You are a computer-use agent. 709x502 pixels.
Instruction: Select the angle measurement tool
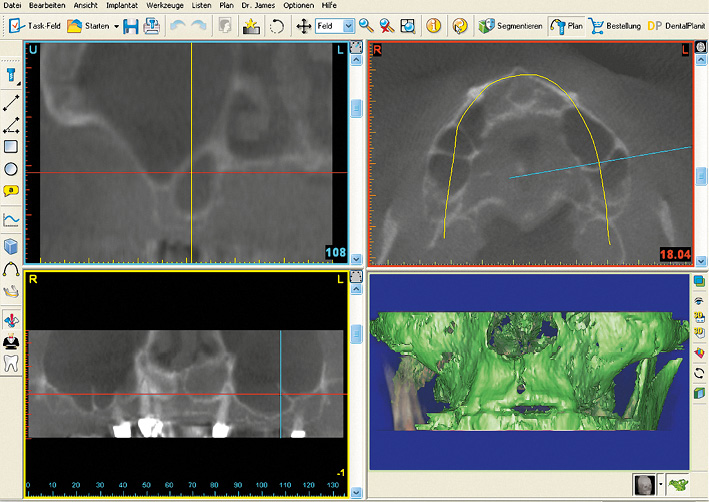[x=11, y=125]
